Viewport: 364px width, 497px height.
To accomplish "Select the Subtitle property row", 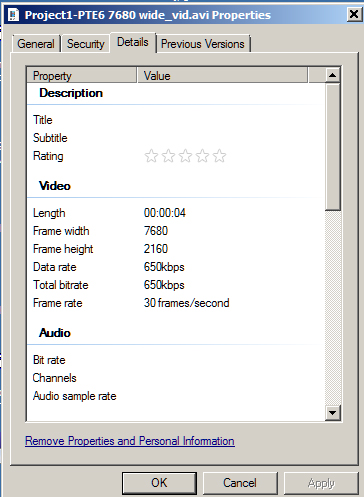I will click(x=176, y=138).
